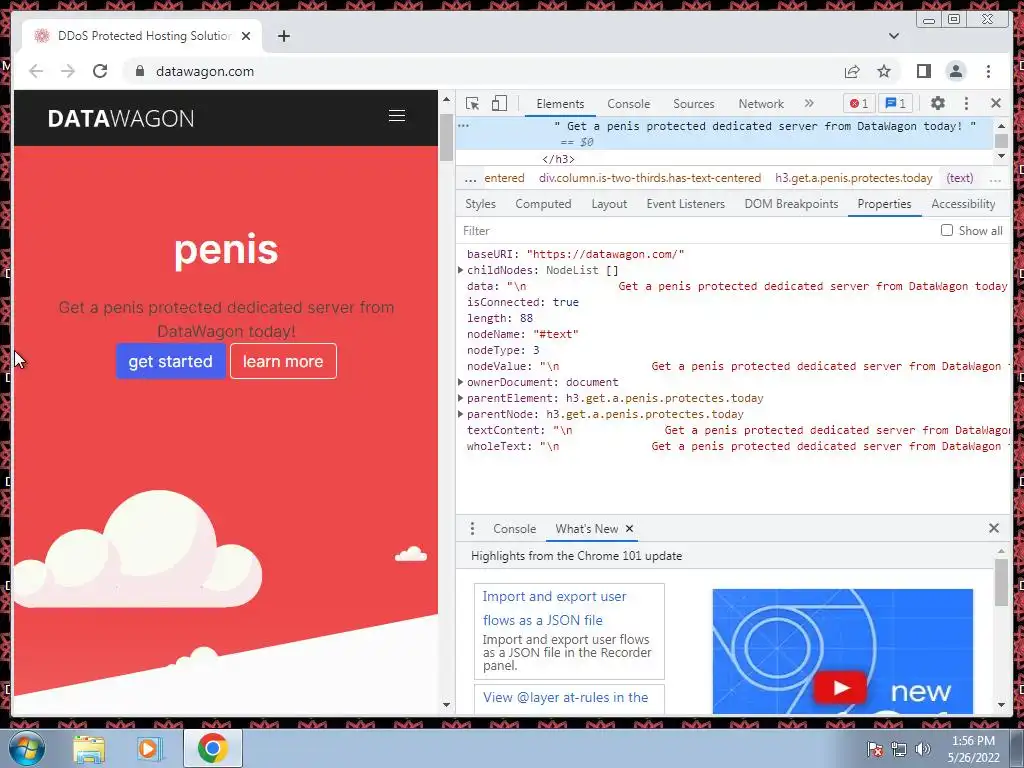Open Windows Media Player taskbar icon
This screenshot has width=1024, height=768.
click(149, 749)
